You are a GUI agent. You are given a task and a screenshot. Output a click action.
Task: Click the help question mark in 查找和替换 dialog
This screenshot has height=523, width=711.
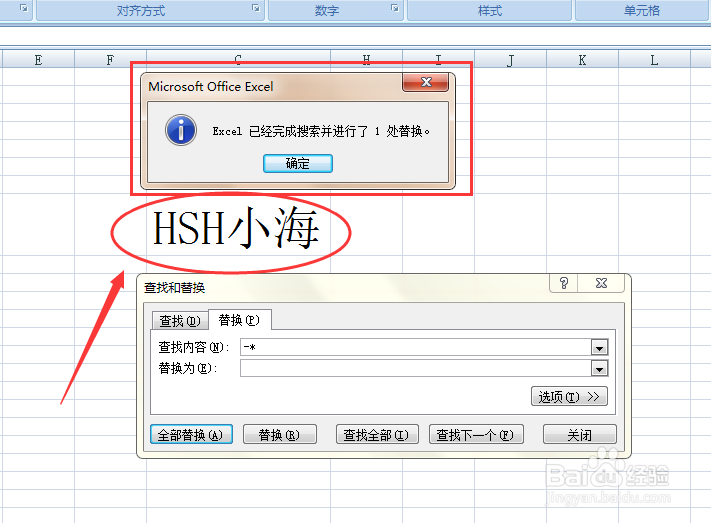[x=564, y=283]
